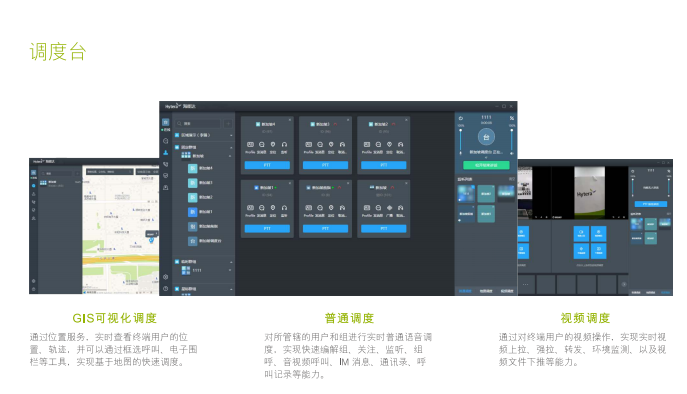Tick the checkbox of the section heading the six-member group list
The width and height of the screenshot is (687, 394).
coord(177,147)
